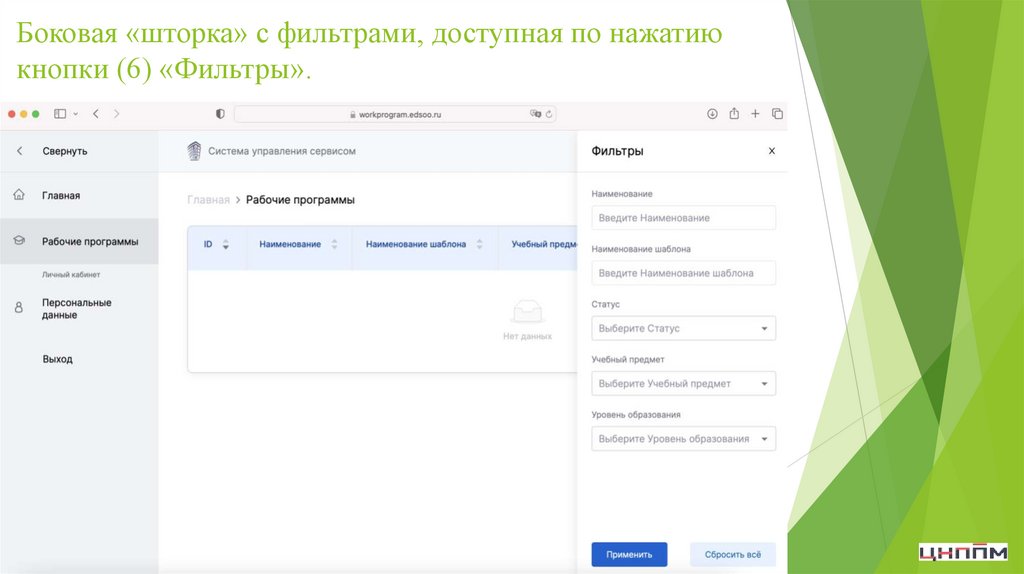This screenshot has height=574, width=1024.
Task: Open a new tab with plus icon
Action: [755, 114]
